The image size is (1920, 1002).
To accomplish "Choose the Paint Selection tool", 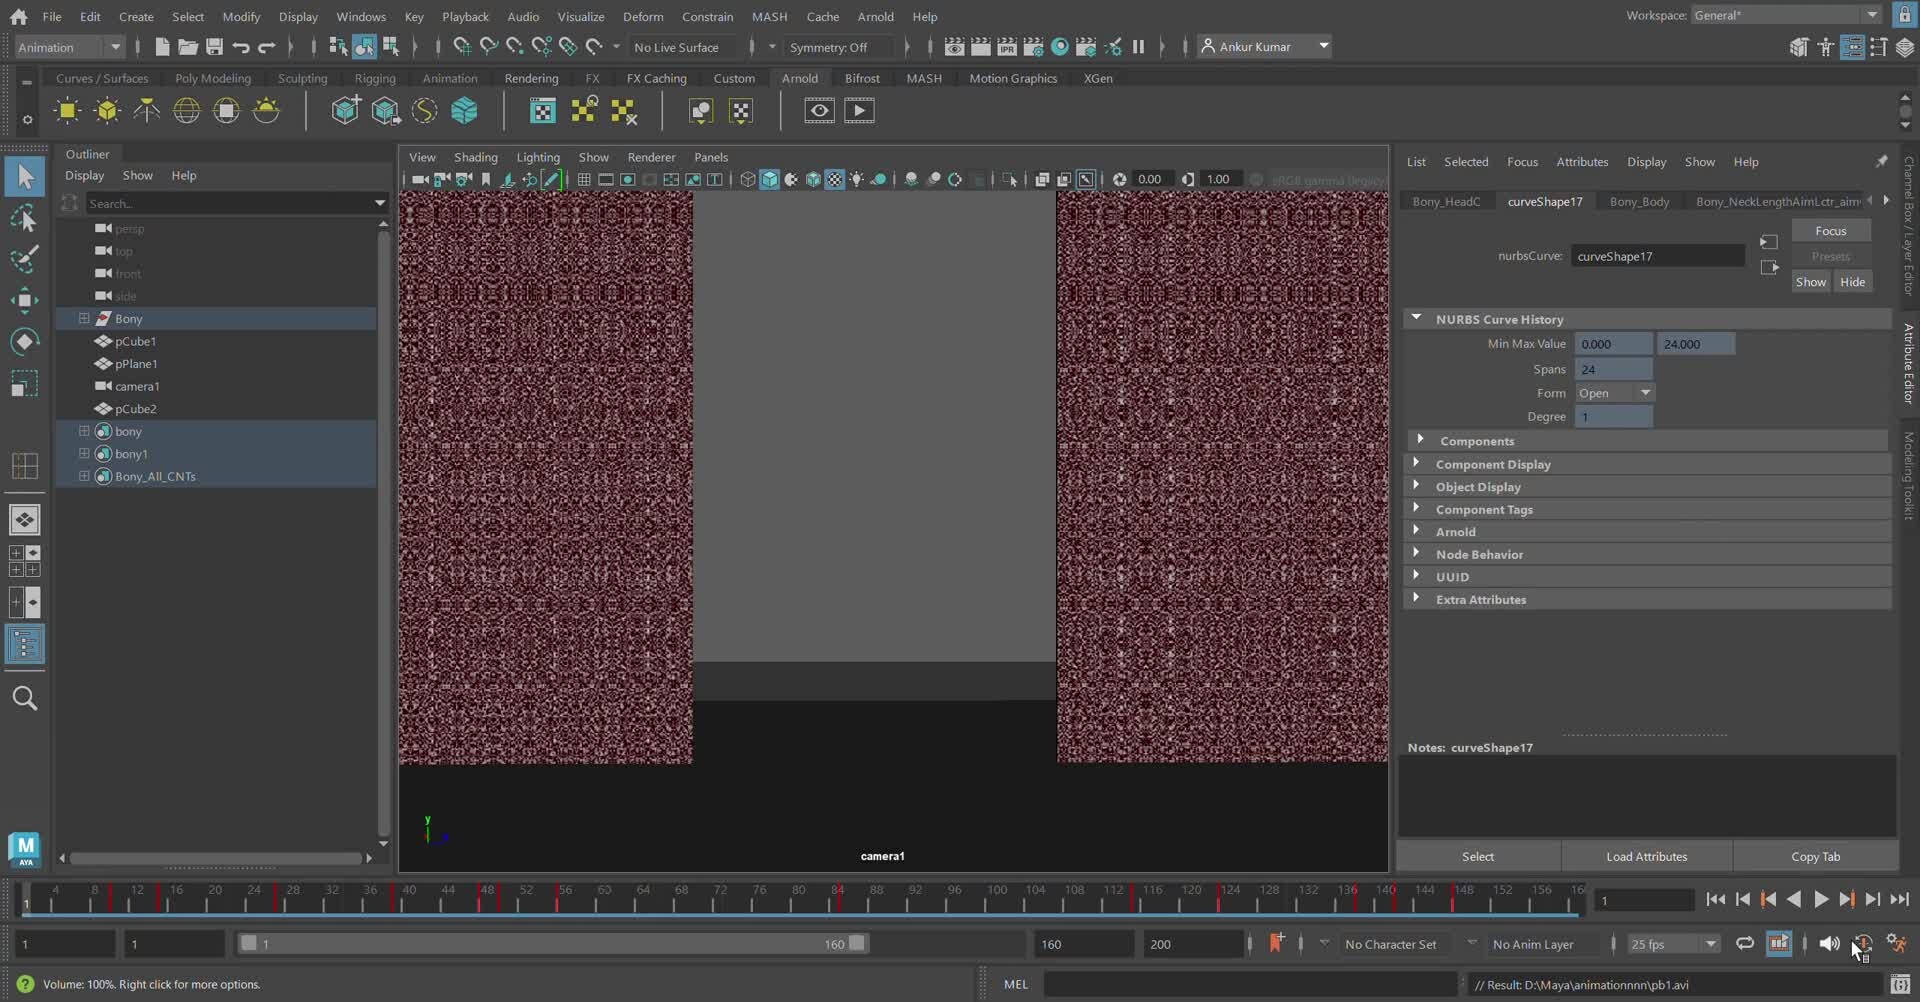I will 25,259.
